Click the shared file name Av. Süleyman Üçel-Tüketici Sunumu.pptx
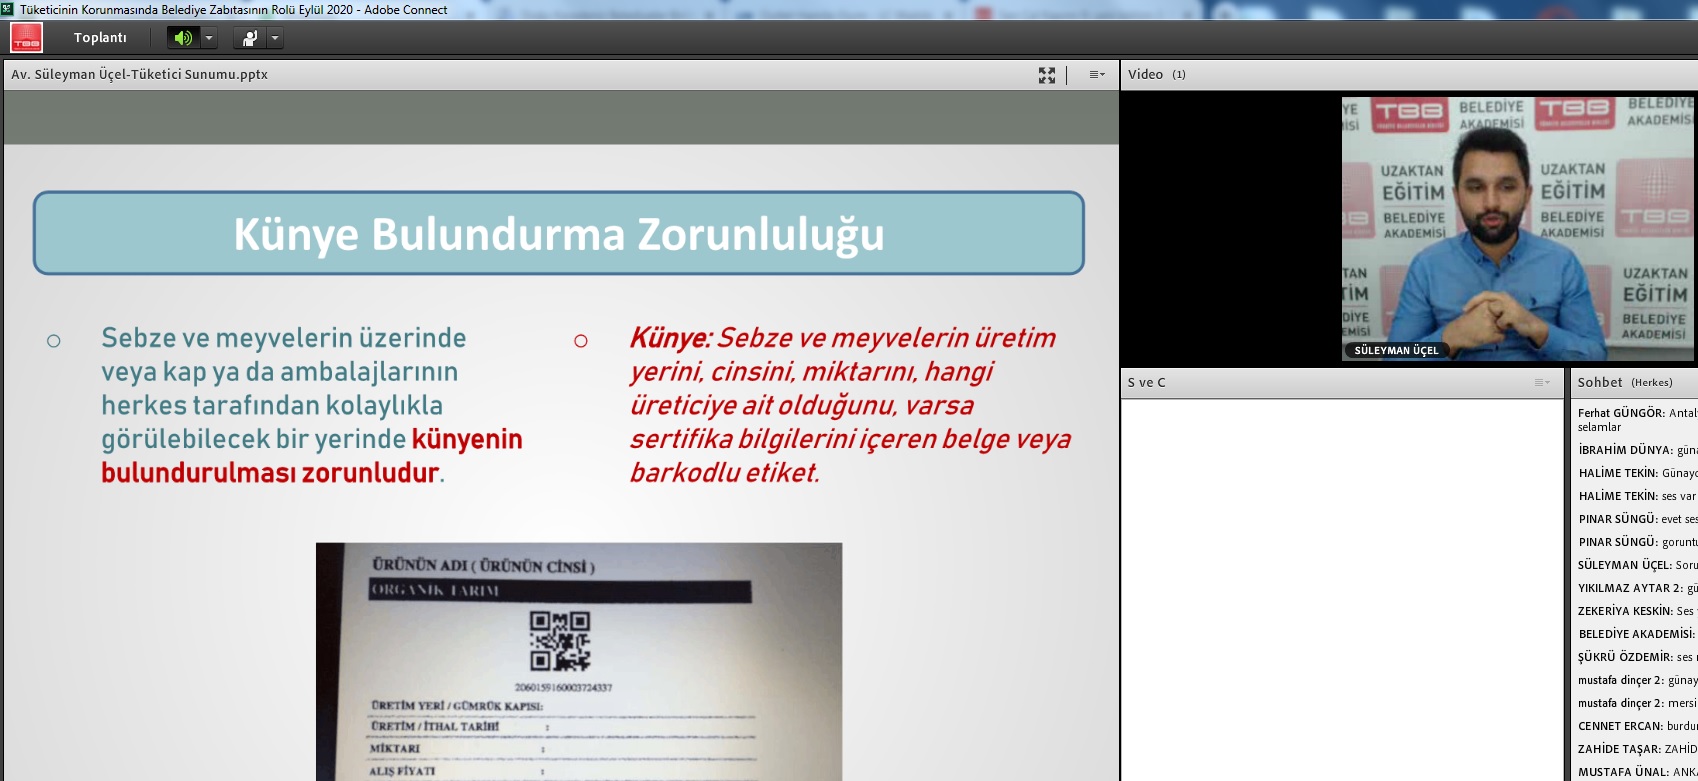 pos(139,75)
